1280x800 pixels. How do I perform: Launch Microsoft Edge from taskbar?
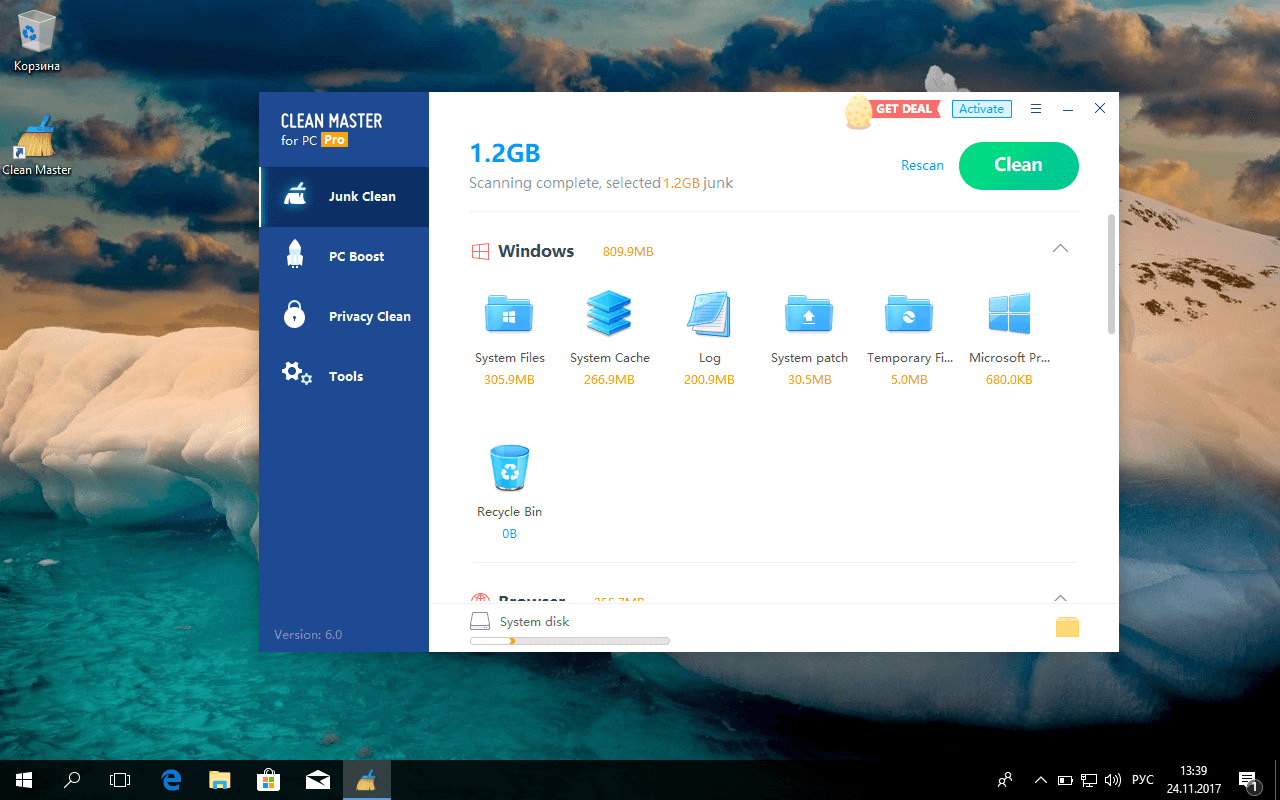pyautogui.click(x=171, y=780)
